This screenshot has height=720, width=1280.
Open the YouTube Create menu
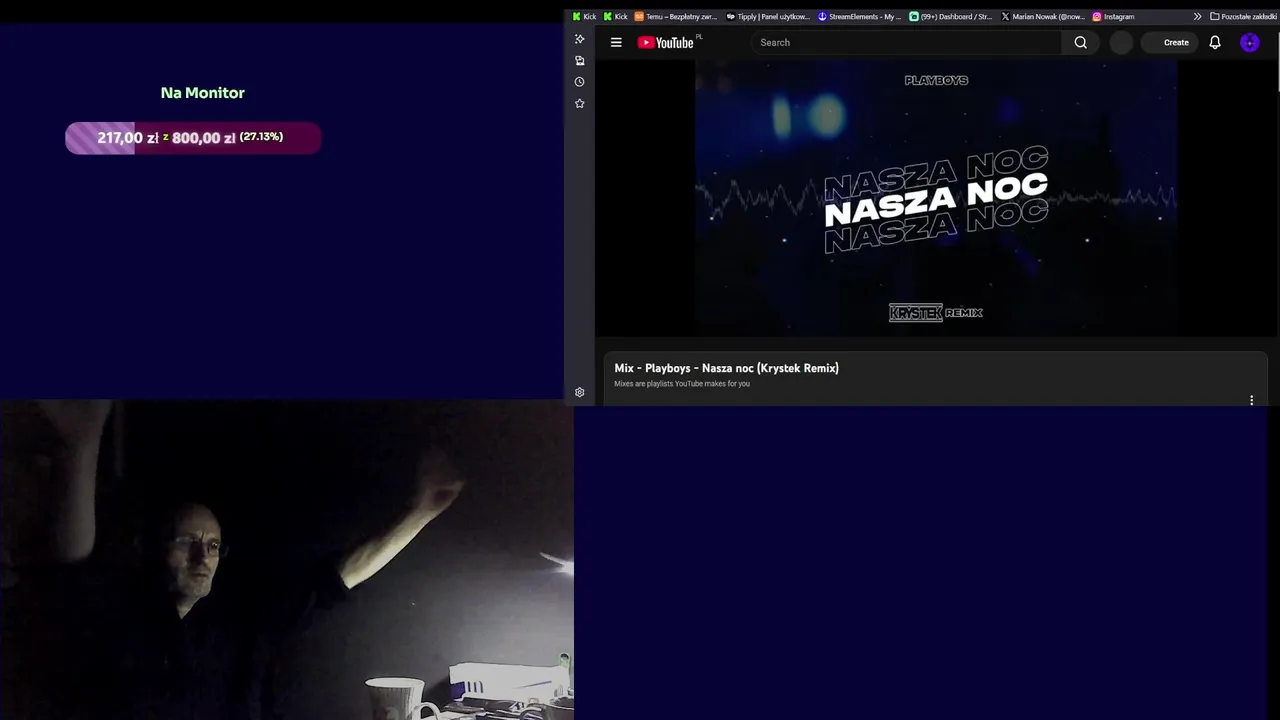click(x=1170, y=42)
